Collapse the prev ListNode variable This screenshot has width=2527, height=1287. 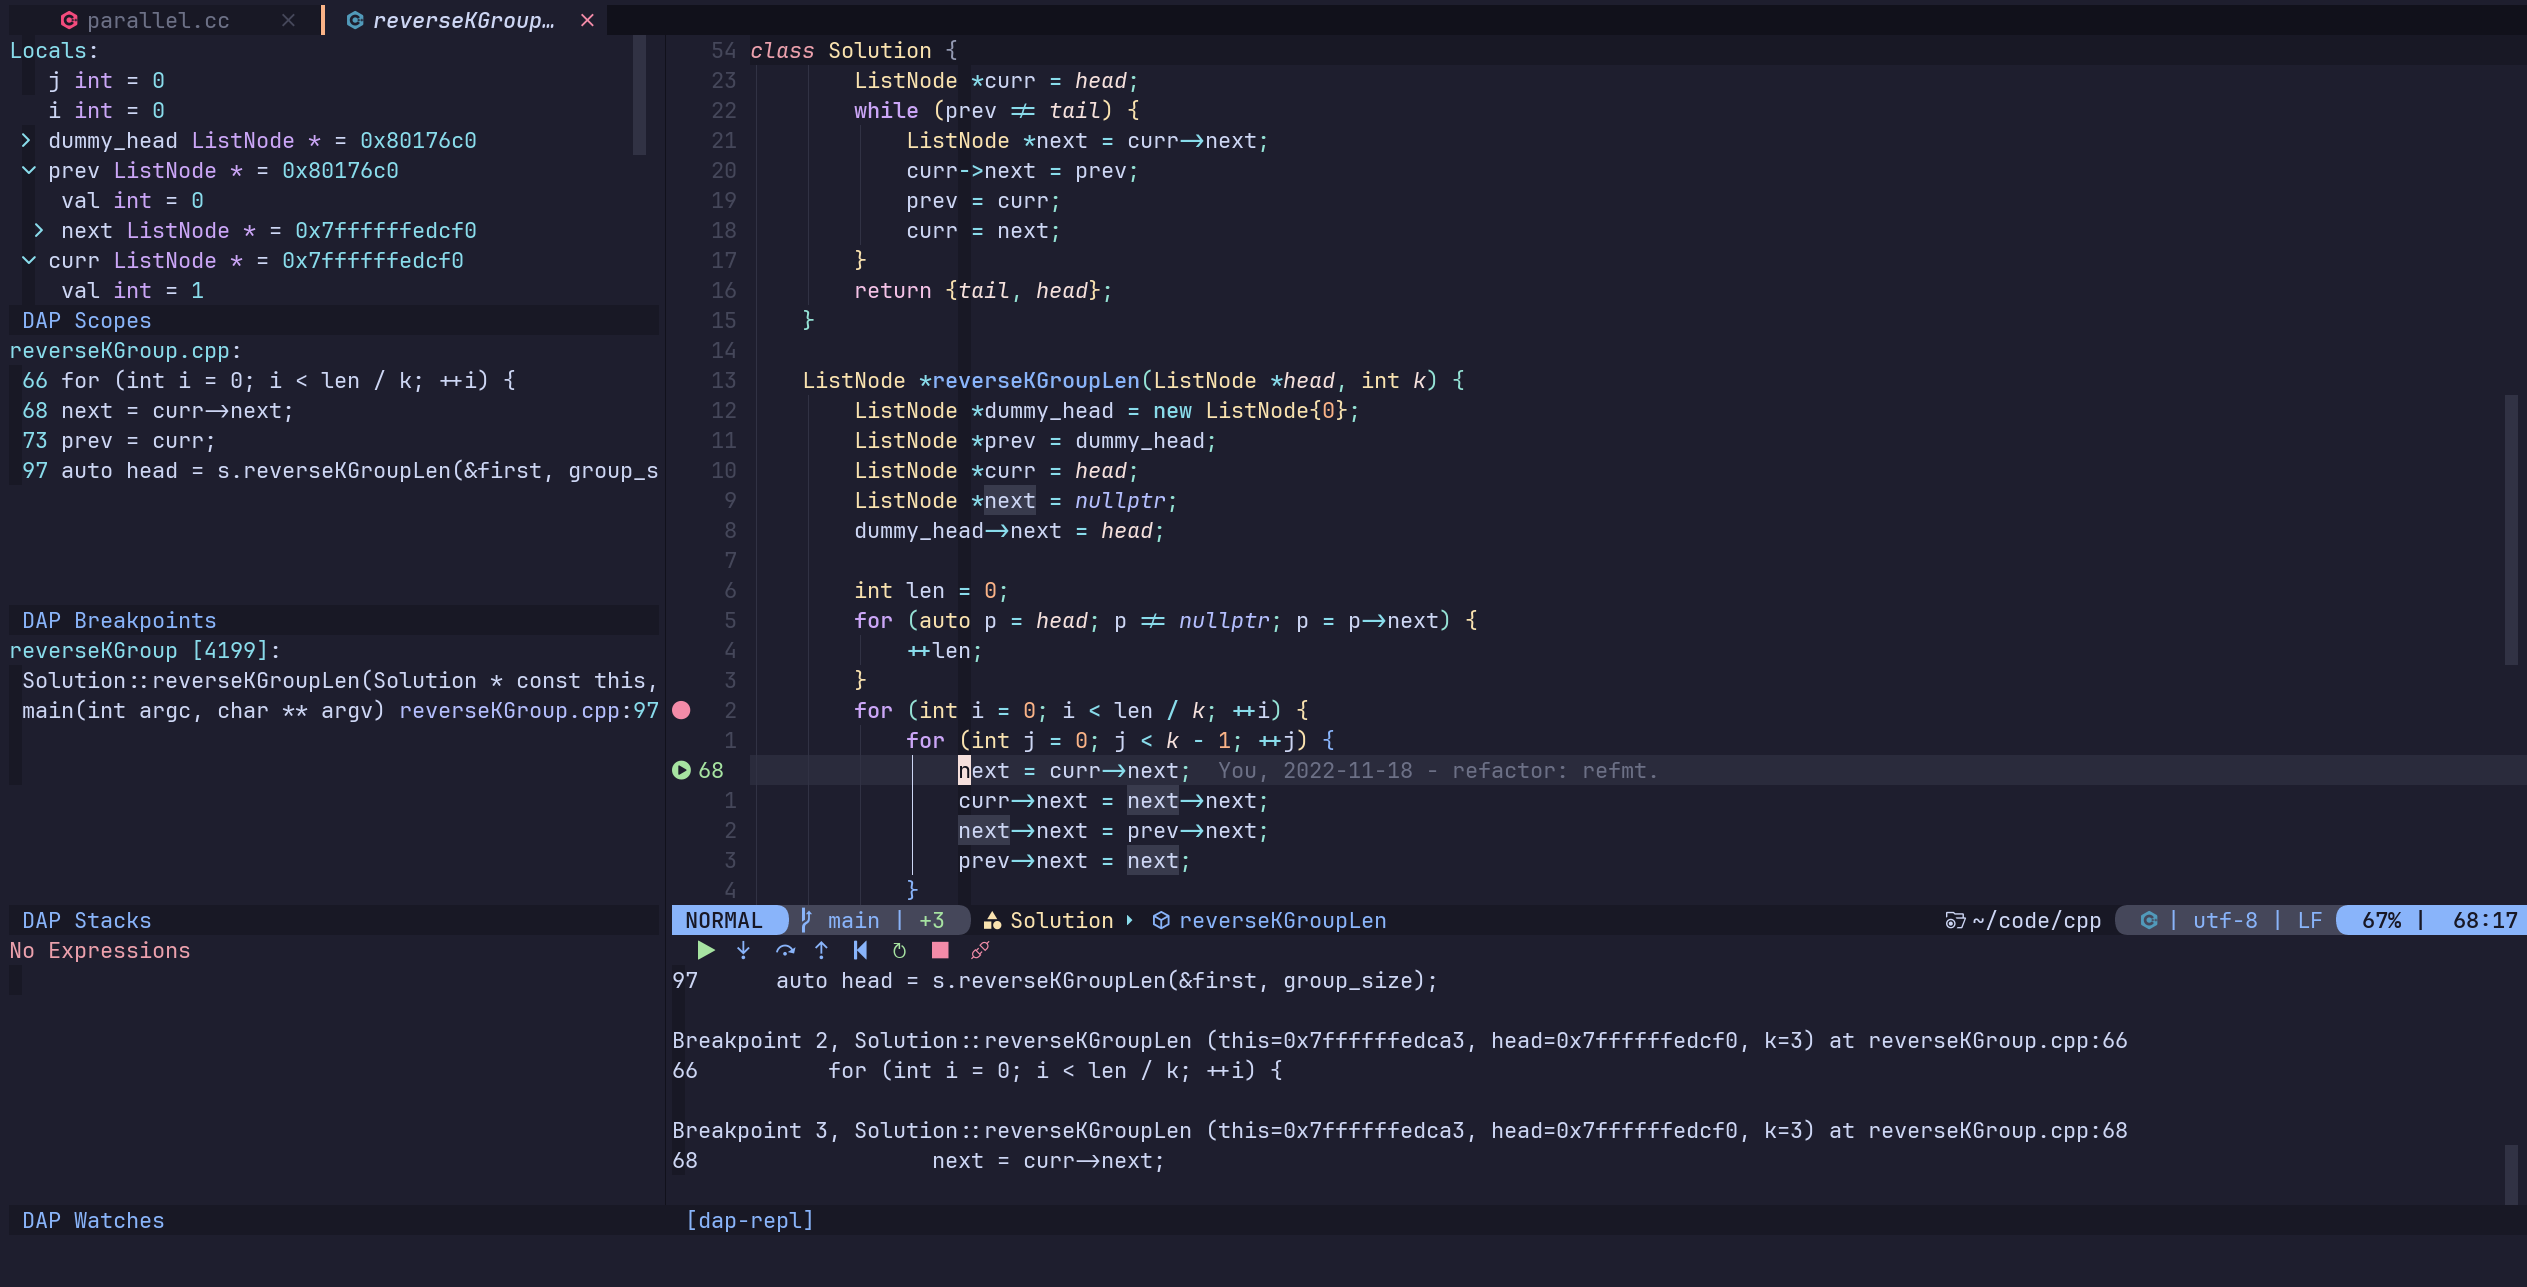(29, 171)
